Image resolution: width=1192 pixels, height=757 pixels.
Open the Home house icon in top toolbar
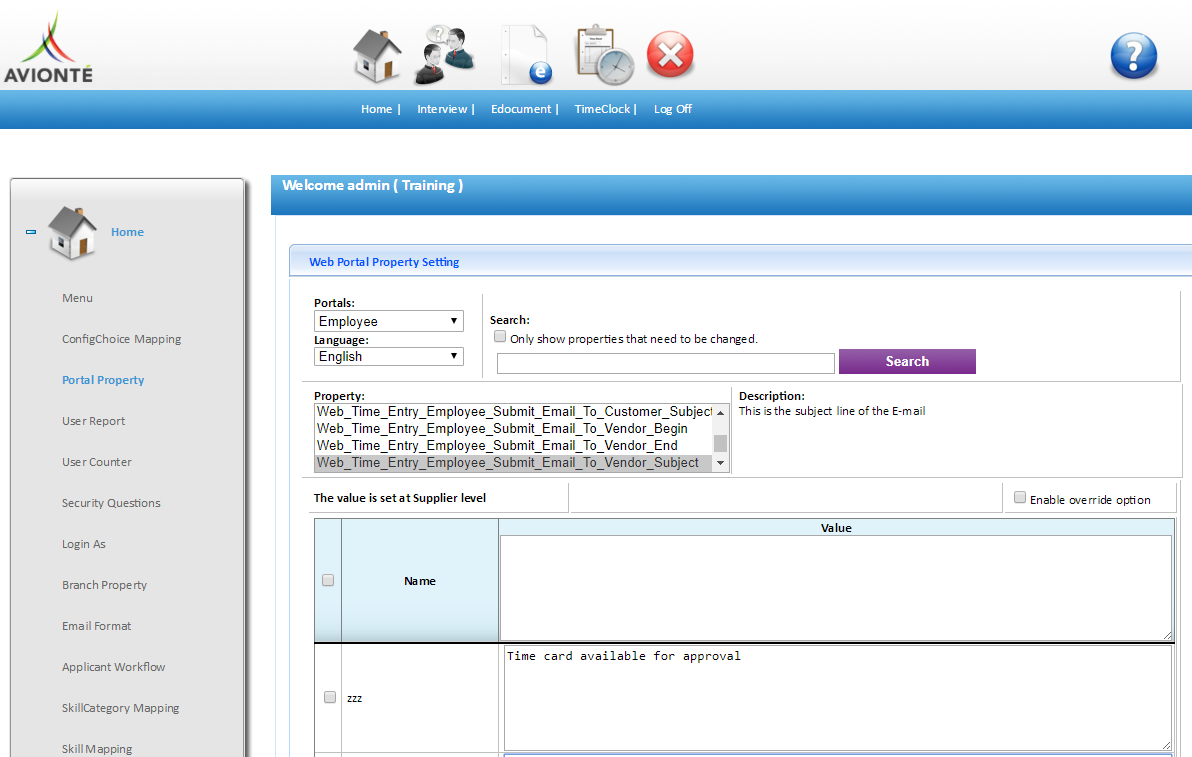point(377,55)
